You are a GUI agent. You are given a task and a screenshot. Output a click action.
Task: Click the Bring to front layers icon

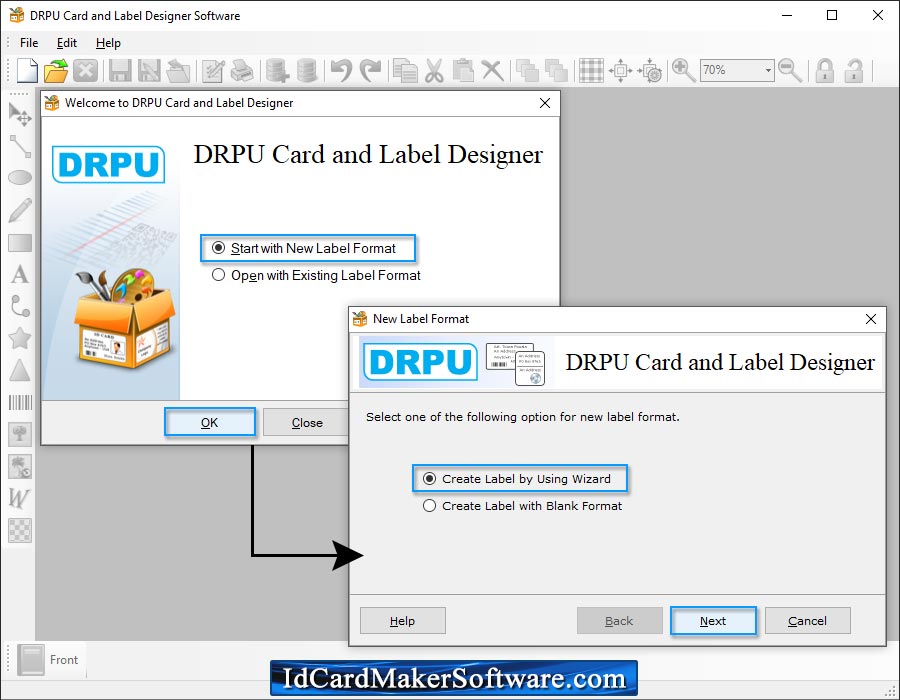tap(527, 71)
